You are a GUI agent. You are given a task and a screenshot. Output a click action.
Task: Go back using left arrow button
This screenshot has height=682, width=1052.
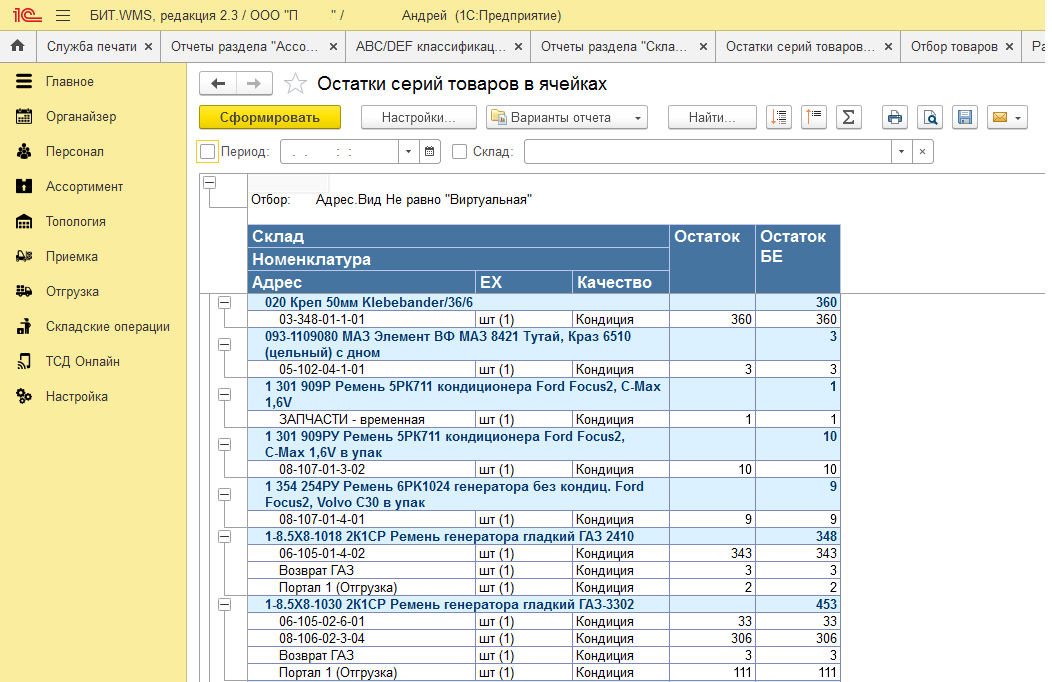[218, 84]
